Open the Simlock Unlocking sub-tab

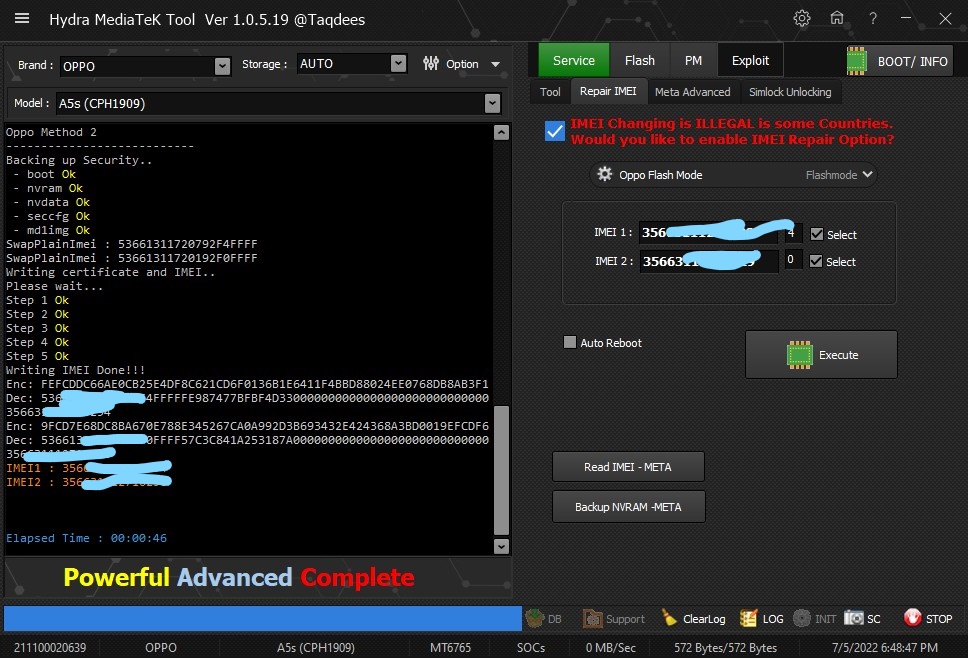(790, 92)
